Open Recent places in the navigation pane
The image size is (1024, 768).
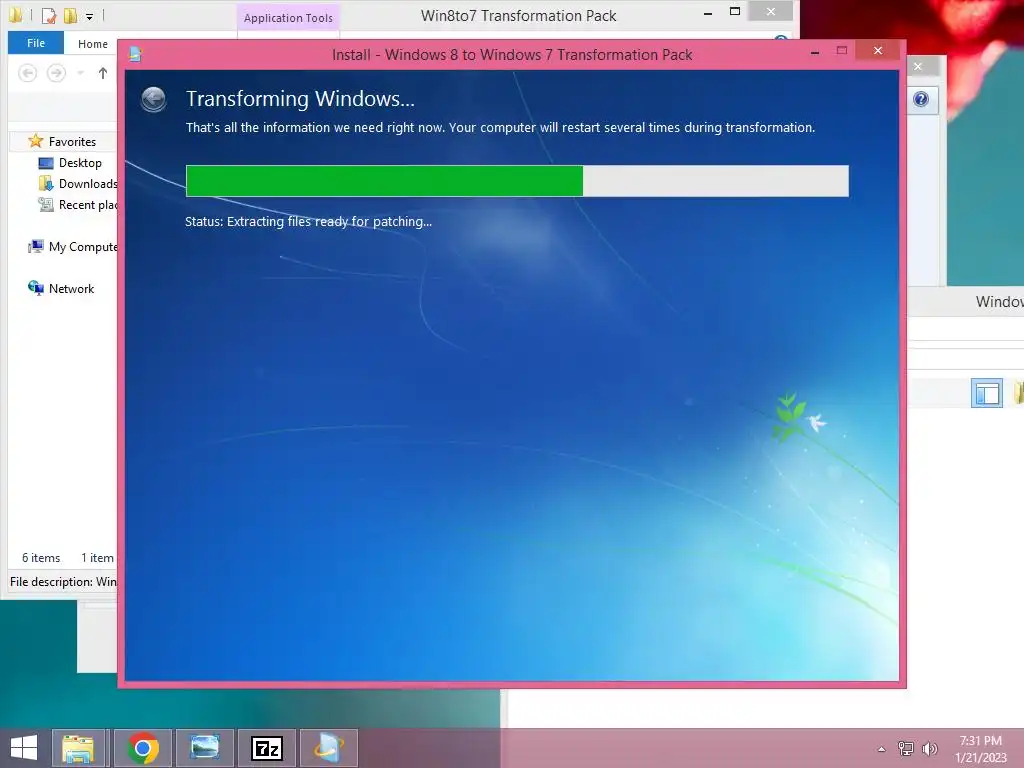tap(78, 204)
